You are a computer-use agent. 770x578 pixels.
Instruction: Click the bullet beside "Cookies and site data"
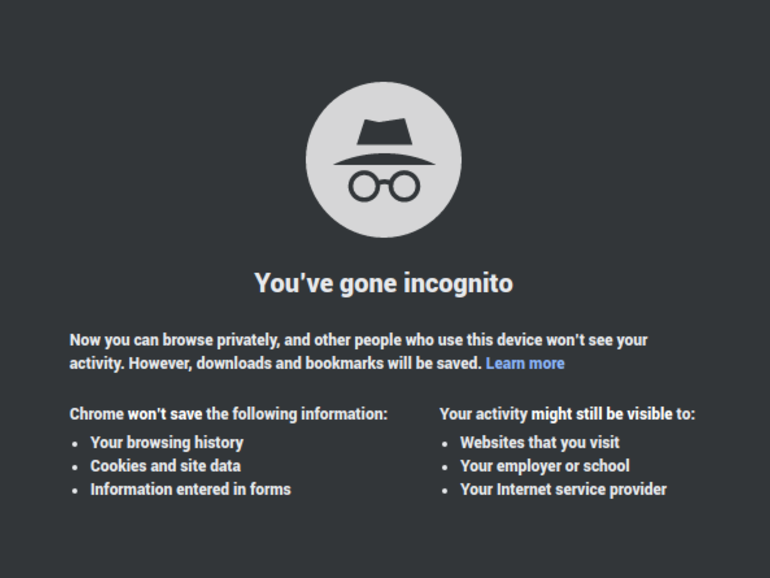[x=75, y=466]
